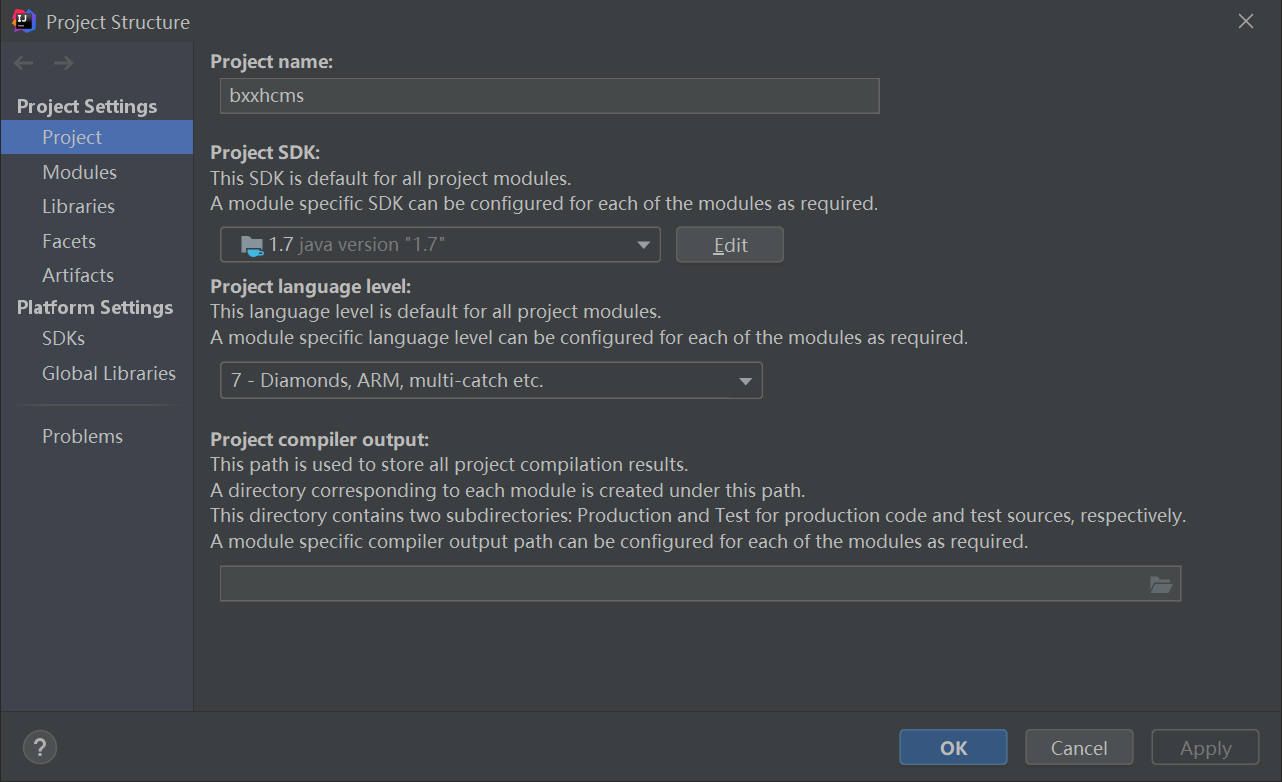The image size is (1282, 782).
Task: Navigate forward with the right arrow
Action: point(63,63)
